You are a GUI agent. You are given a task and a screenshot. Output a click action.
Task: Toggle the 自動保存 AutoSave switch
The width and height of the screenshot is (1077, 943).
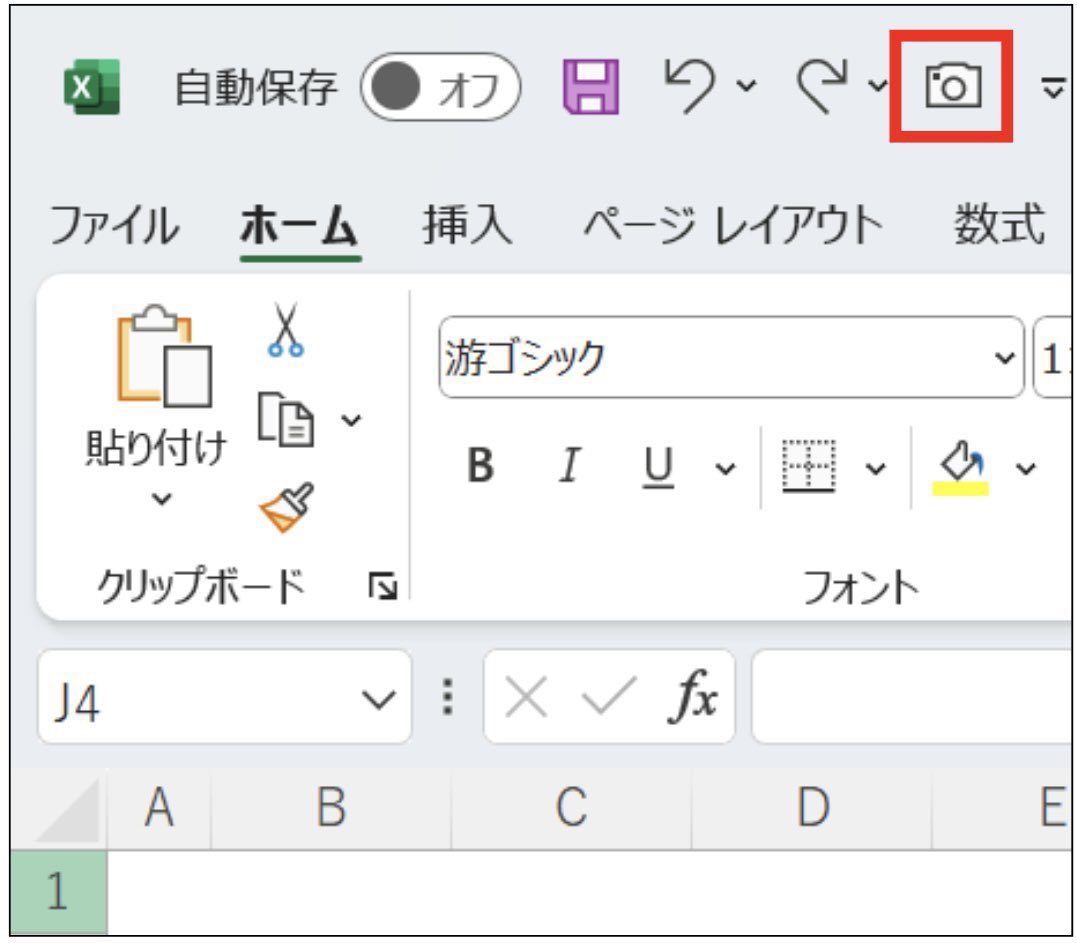[x=440, y=87]
